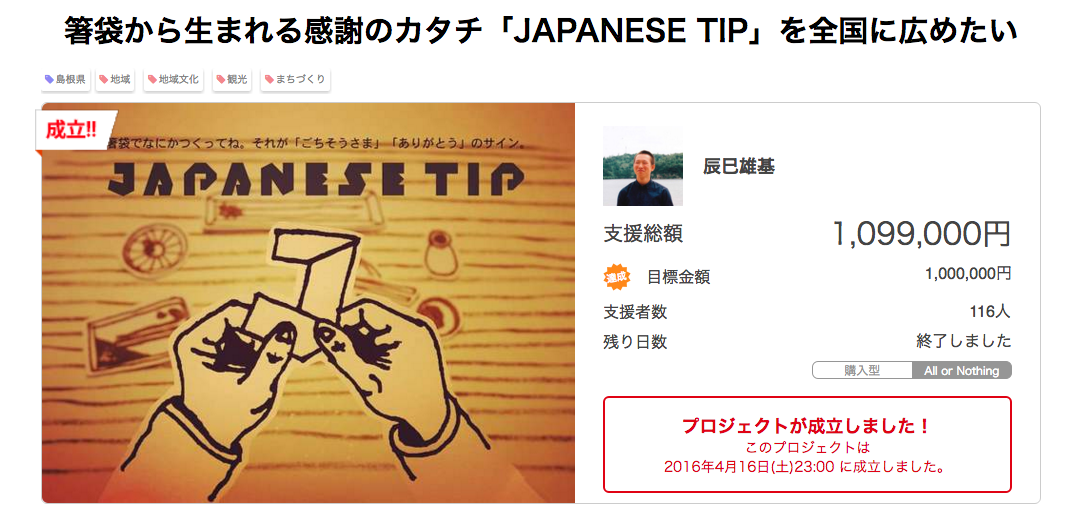1080x524 pixels.
Task: Click the blue tag icon beside 島根県
Action: tap(50, 80)
